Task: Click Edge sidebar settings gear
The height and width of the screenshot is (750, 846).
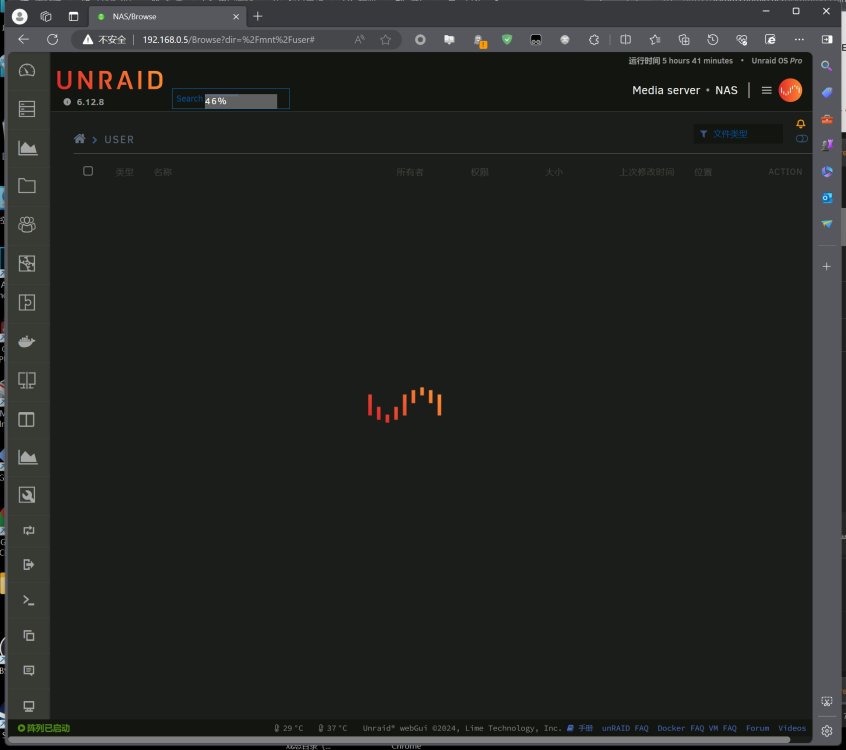Action: pyautogui.click(x=827, y=731)
